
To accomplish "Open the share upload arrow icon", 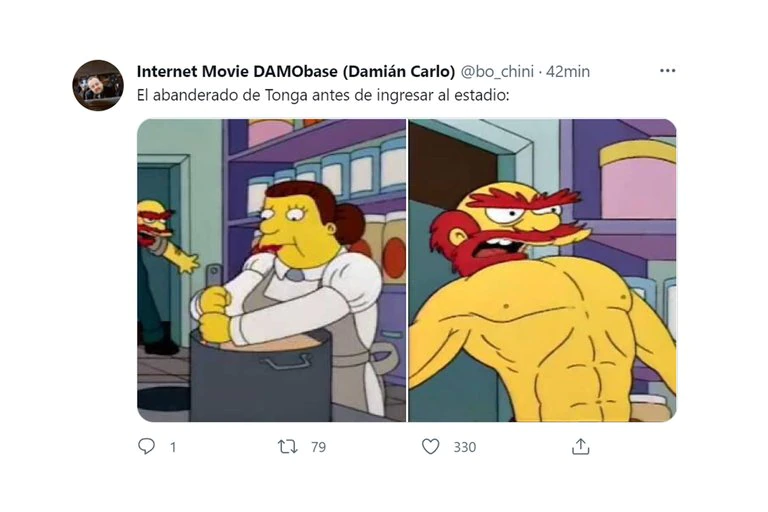I will (580, 446).
